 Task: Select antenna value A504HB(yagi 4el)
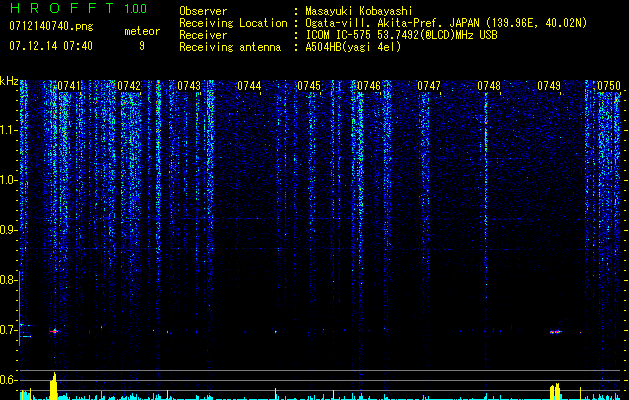[353, 47]
